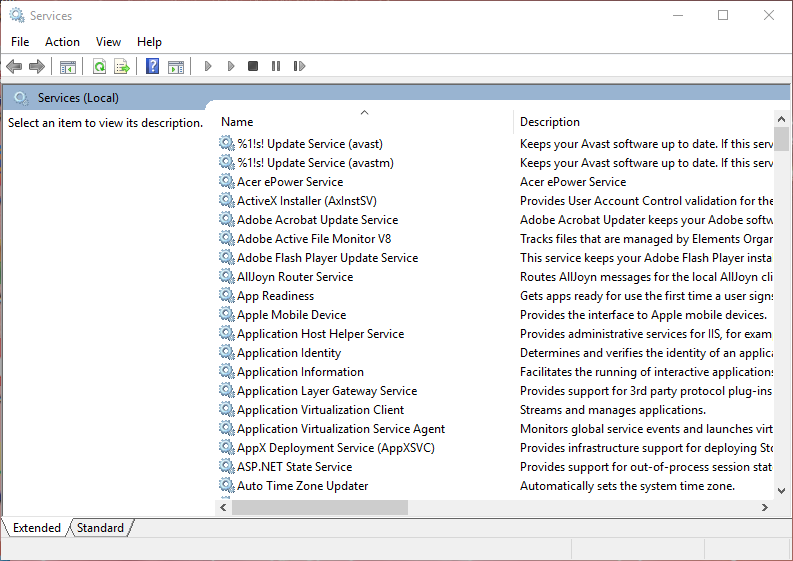Click the second Start Service play icon
The height and width of the screenshot is (561, 793).
click(231, 66)
